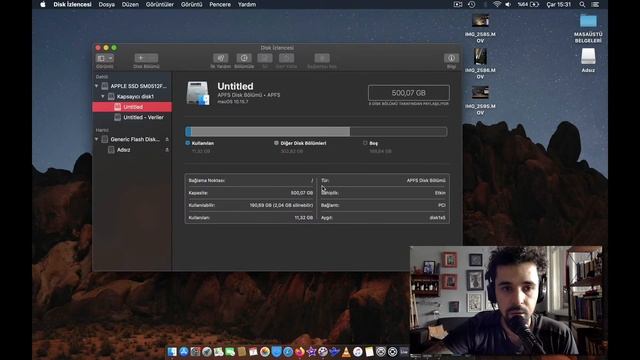Open Notes from the Dock
The height and width of the screenshot is (360, 640).
[369, 351]
